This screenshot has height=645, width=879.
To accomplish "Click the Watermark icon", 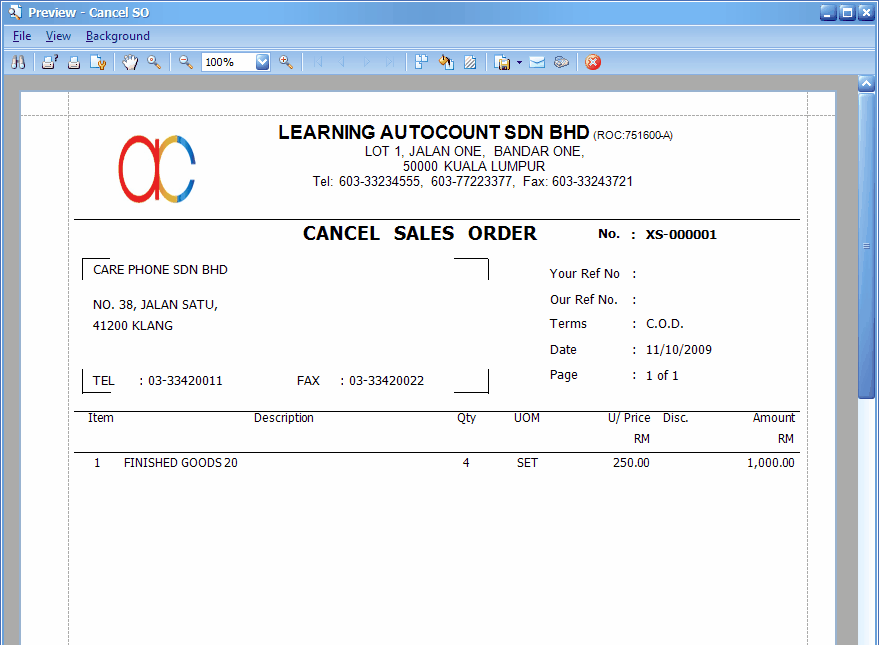I will pyautogui.click(x=470, y=62).
